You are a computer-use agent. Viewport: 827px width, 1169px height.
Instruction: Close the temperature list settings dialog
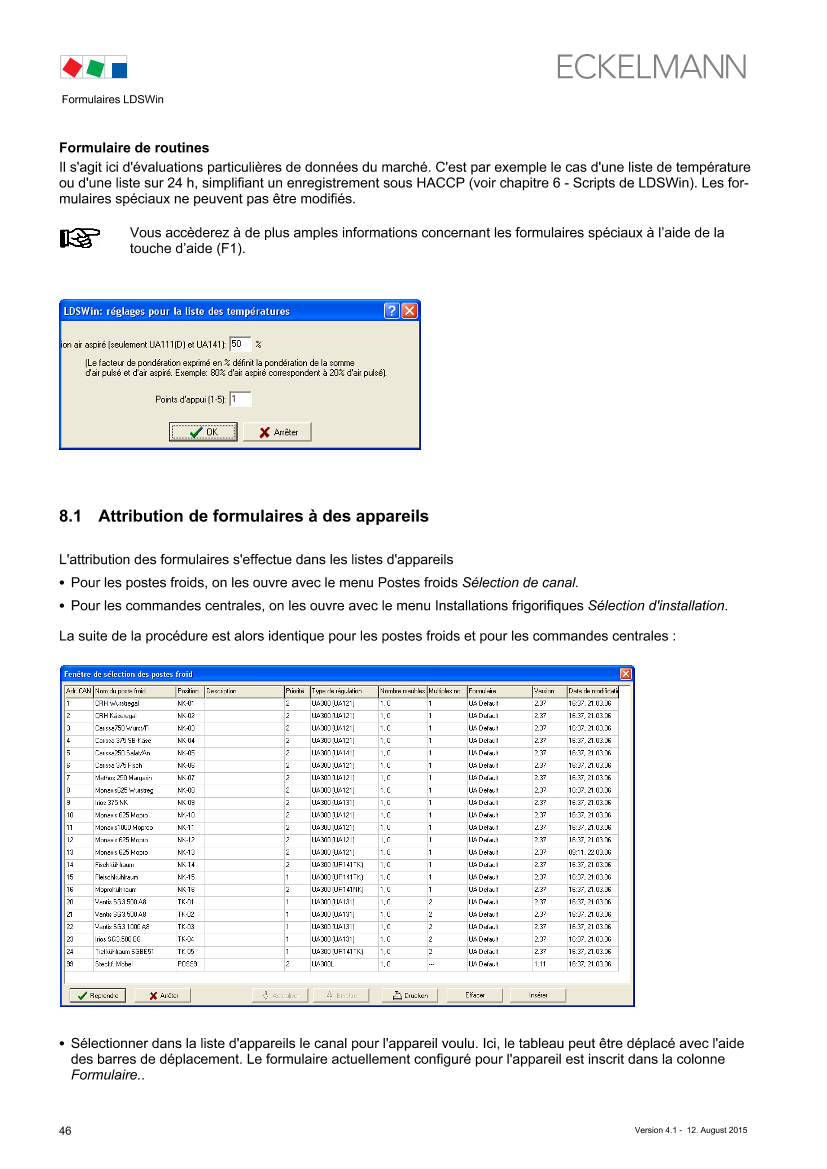tap(409, 311)
